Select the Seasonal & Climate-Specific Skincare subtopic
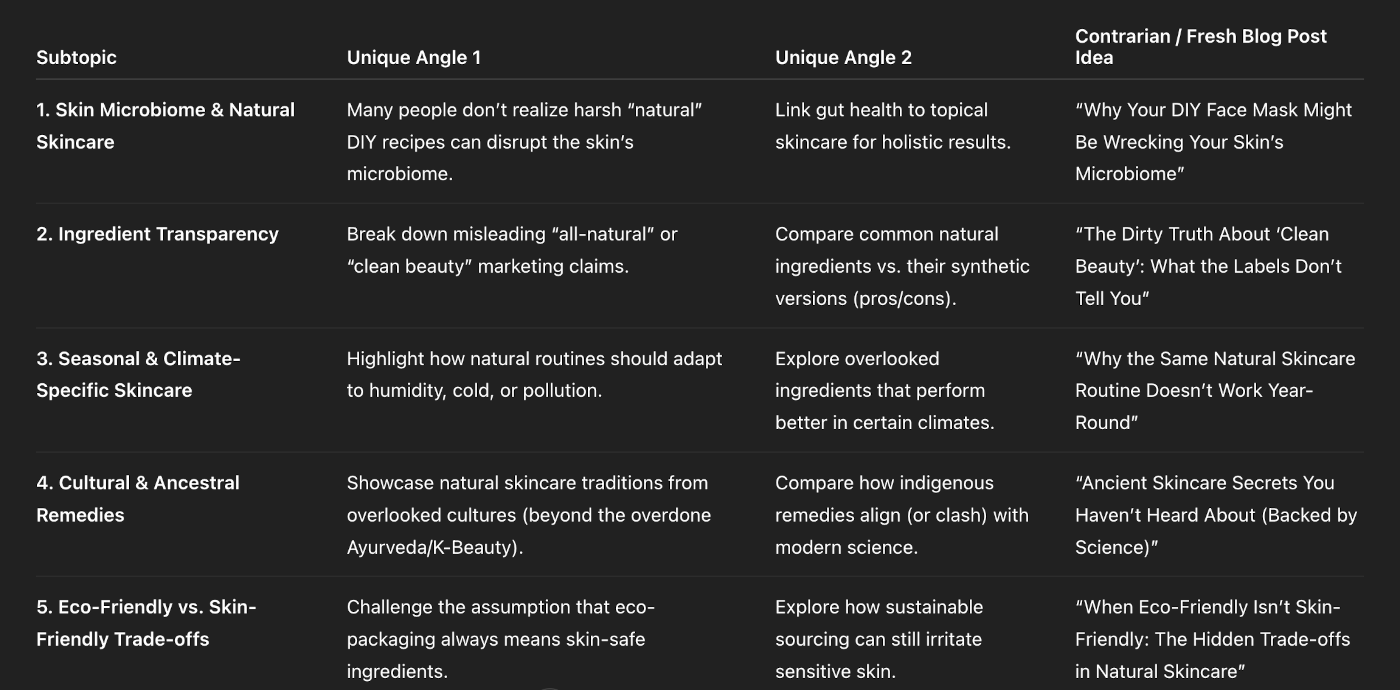The width and height of the screenshot is (1400, 690). point(138,374)
